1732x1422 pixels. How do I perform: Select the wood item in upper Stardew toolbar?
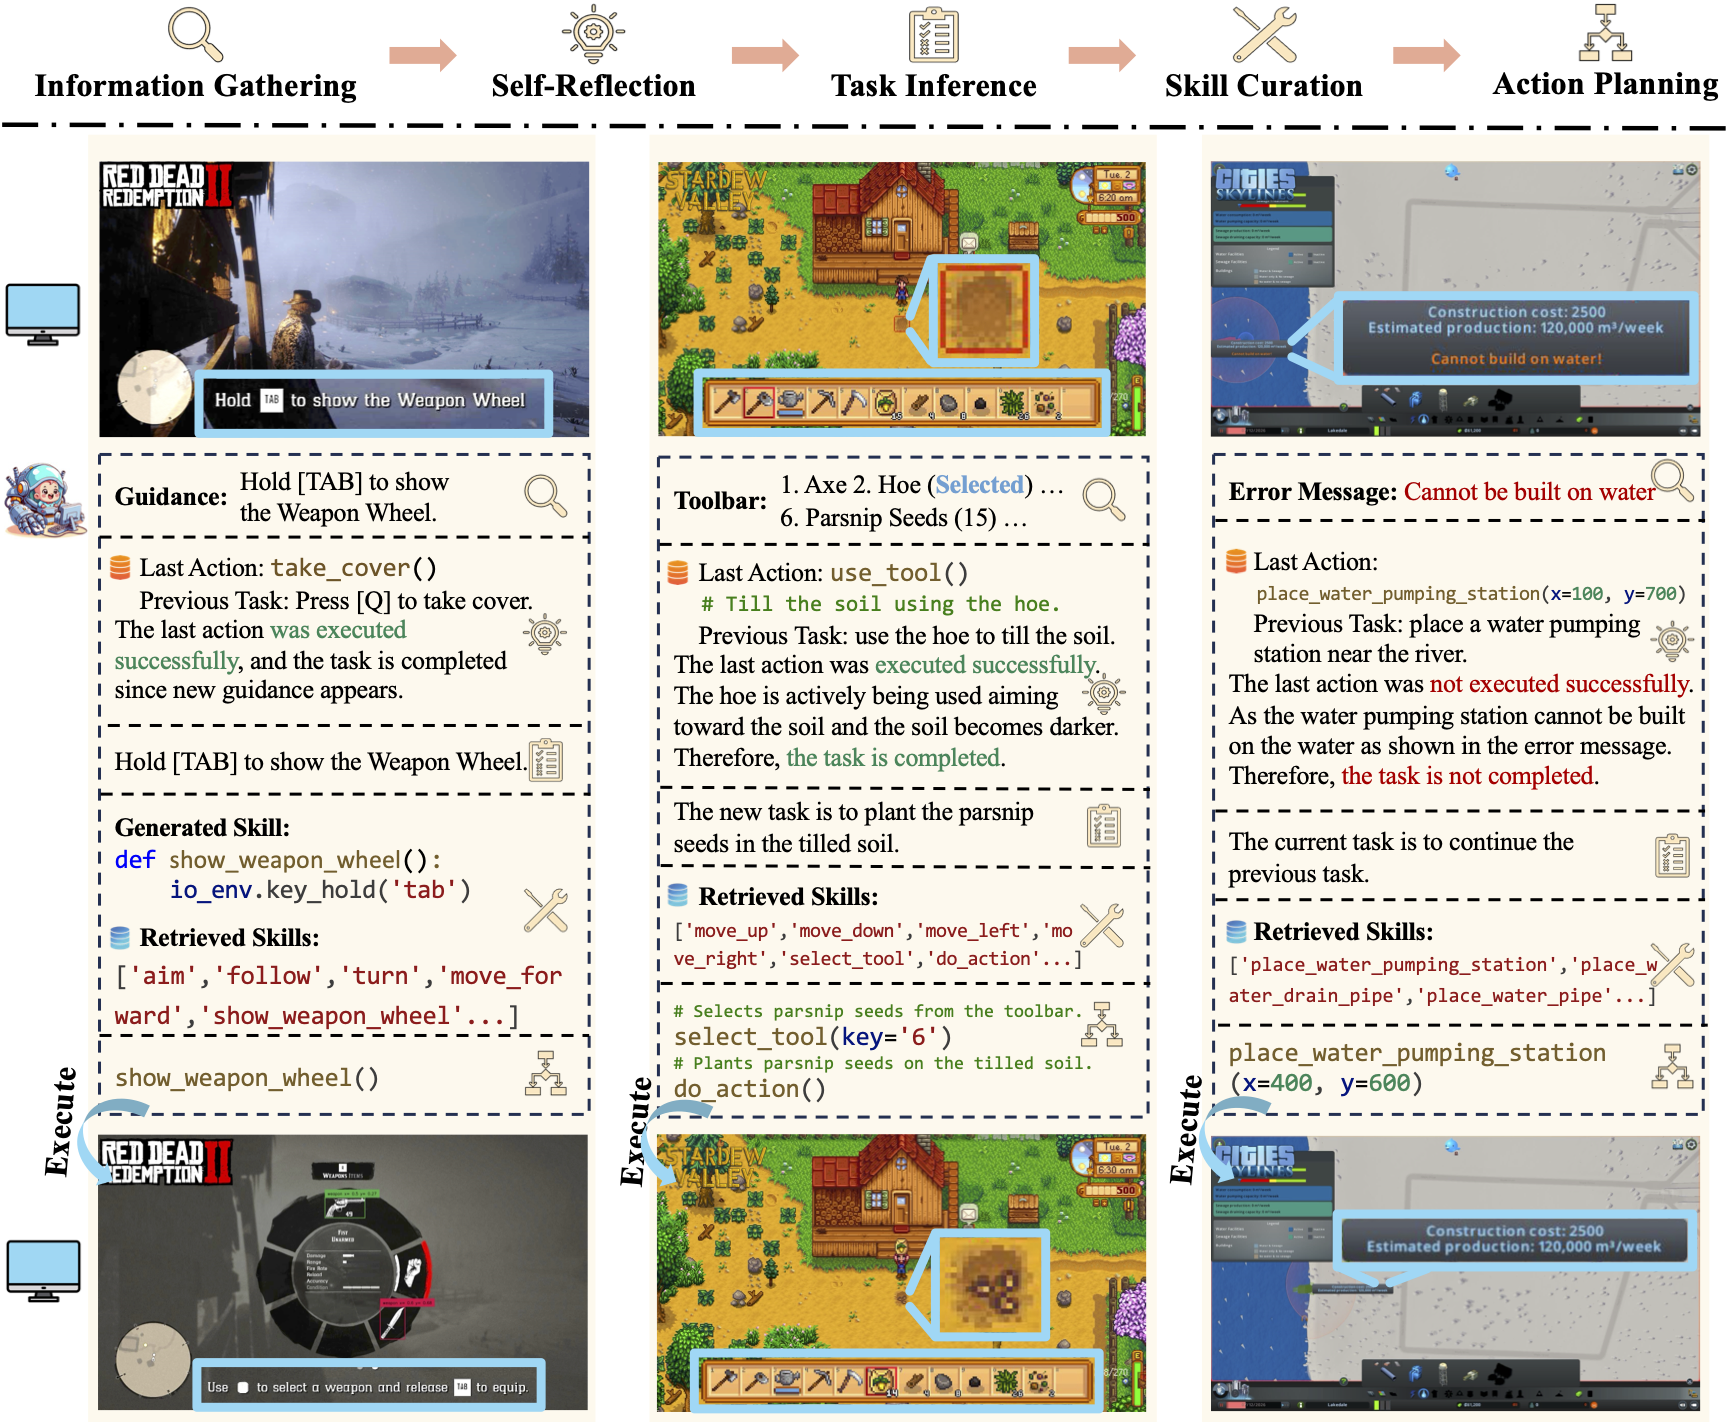[x=918, y=402]
